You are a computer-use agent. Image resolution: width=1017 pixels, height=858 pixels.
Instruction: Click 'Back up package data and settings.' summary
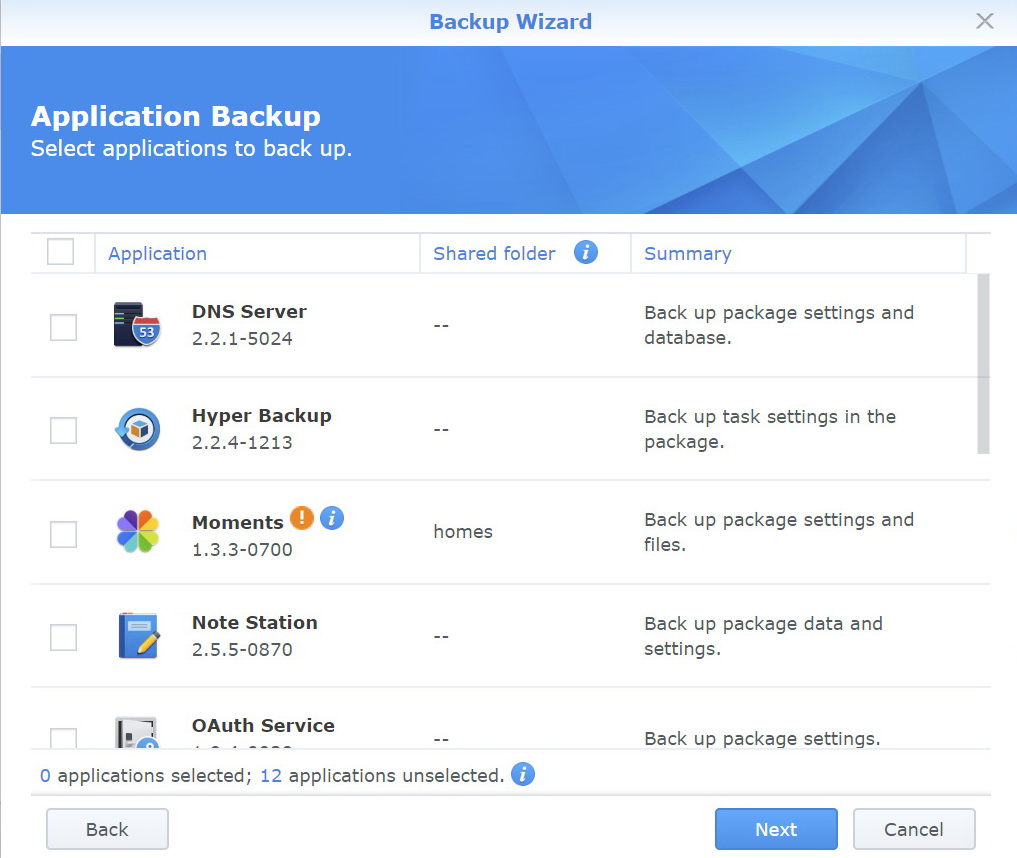coord(763,636)
